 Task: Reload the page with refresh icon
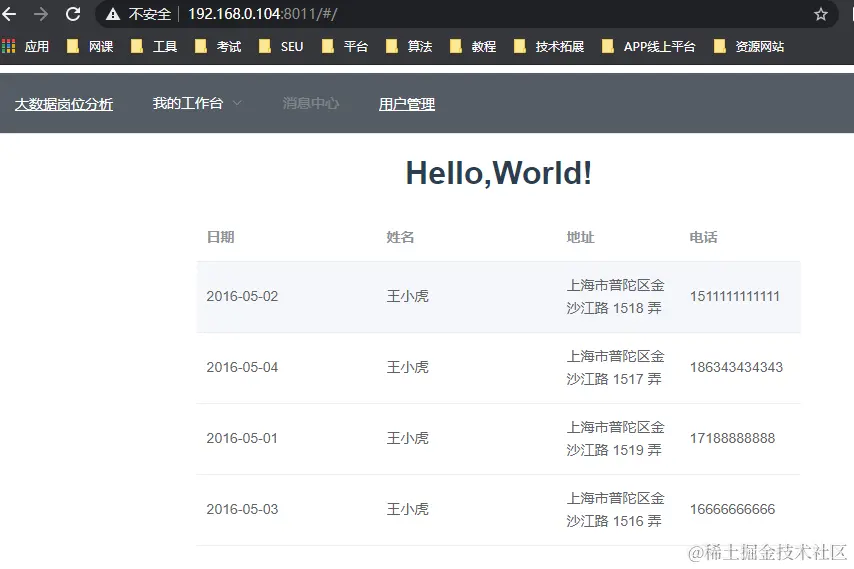coord(73,14)
